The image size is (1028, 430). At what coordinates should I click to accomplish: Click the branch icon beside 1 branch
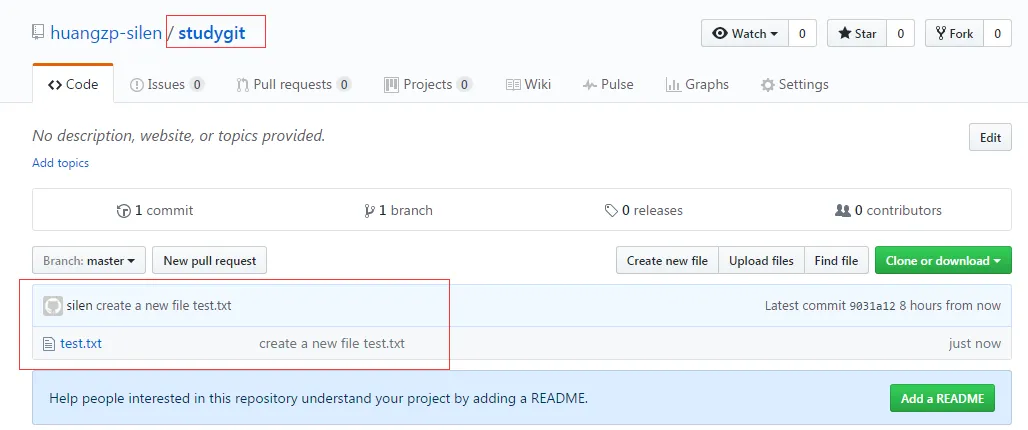click(x=369, y=211)
